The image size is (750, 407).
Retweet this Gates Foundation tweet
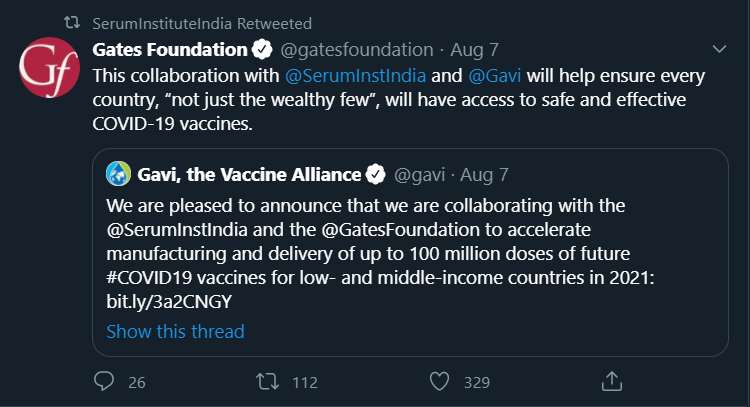click(x=269, y=381)
